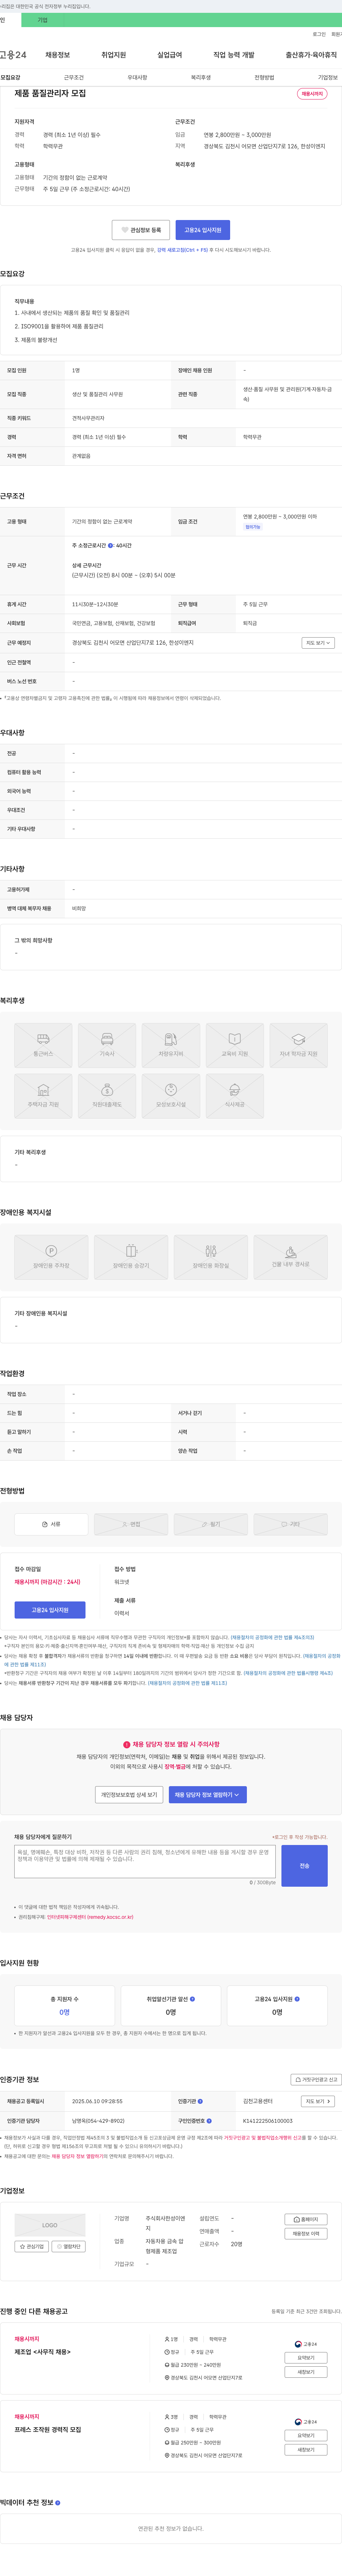The width and height of the screenshot is (342, 2576).
Task: Open the 채용정보 main menu
Action: tap(58, 55)
